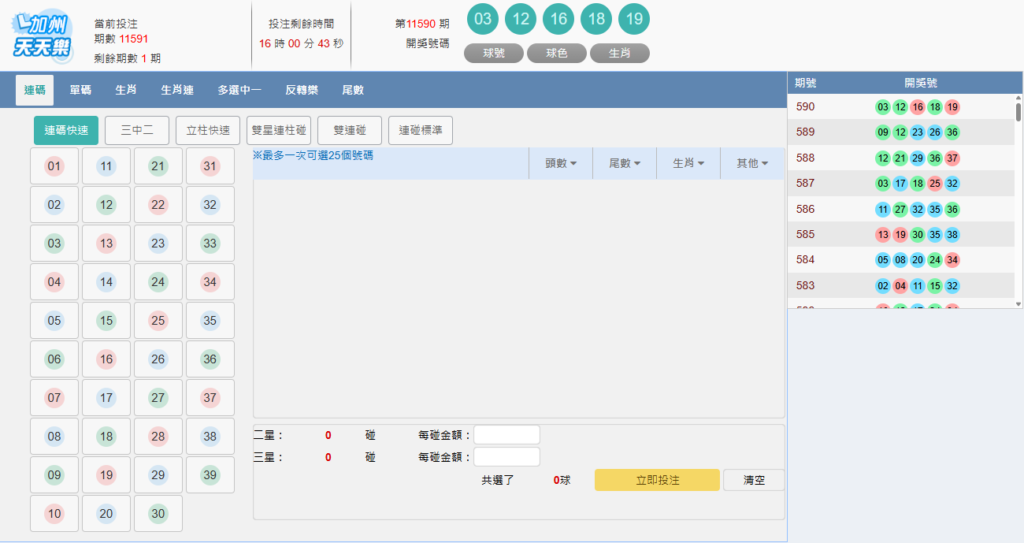Select number ball 01
This screenshot has height=543, width=1024.
pyautogui.click(x=55, y=166)
